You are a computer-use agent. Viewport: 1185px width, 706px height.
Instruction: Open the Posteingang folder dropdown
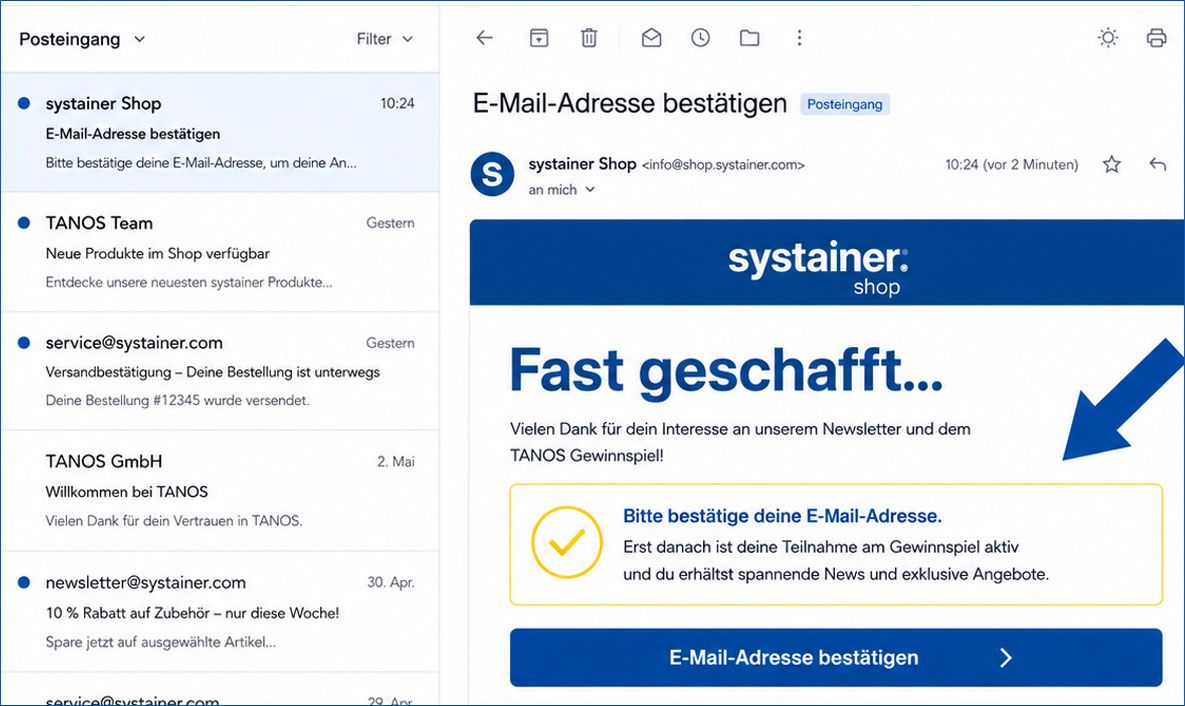click(x=82, y=39)
